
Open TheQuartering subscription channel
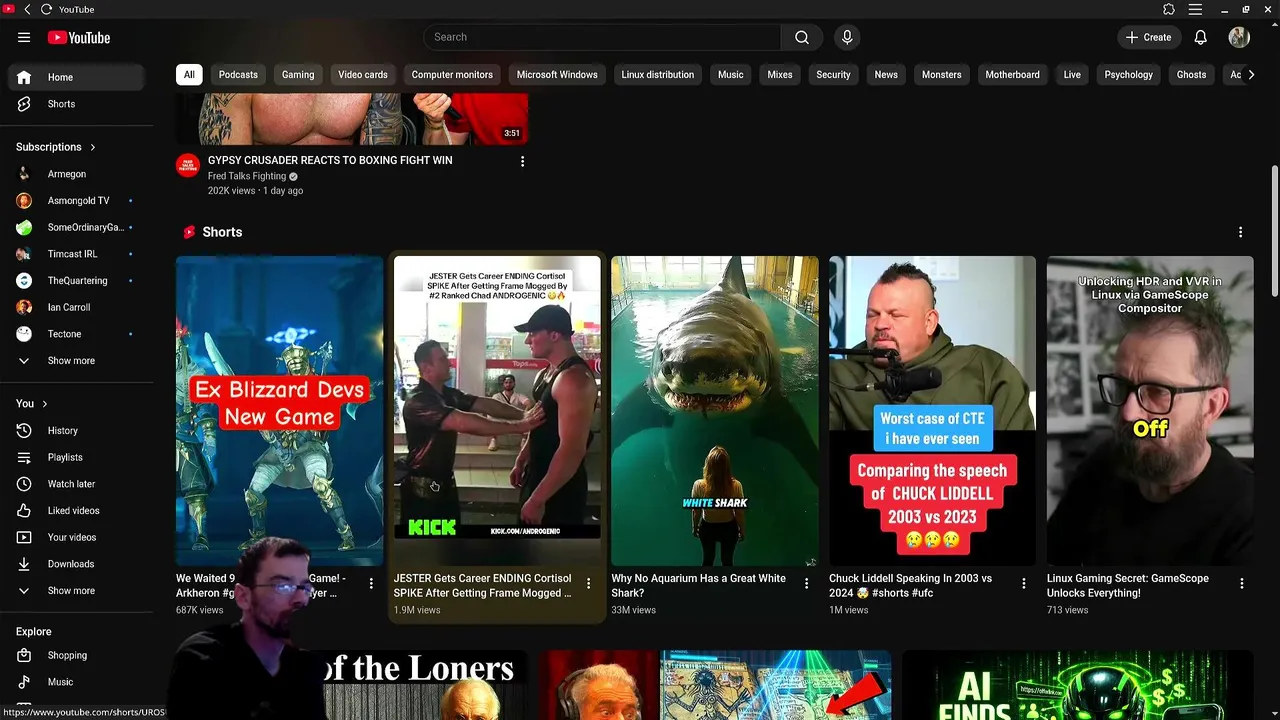[x=77, y=281]
